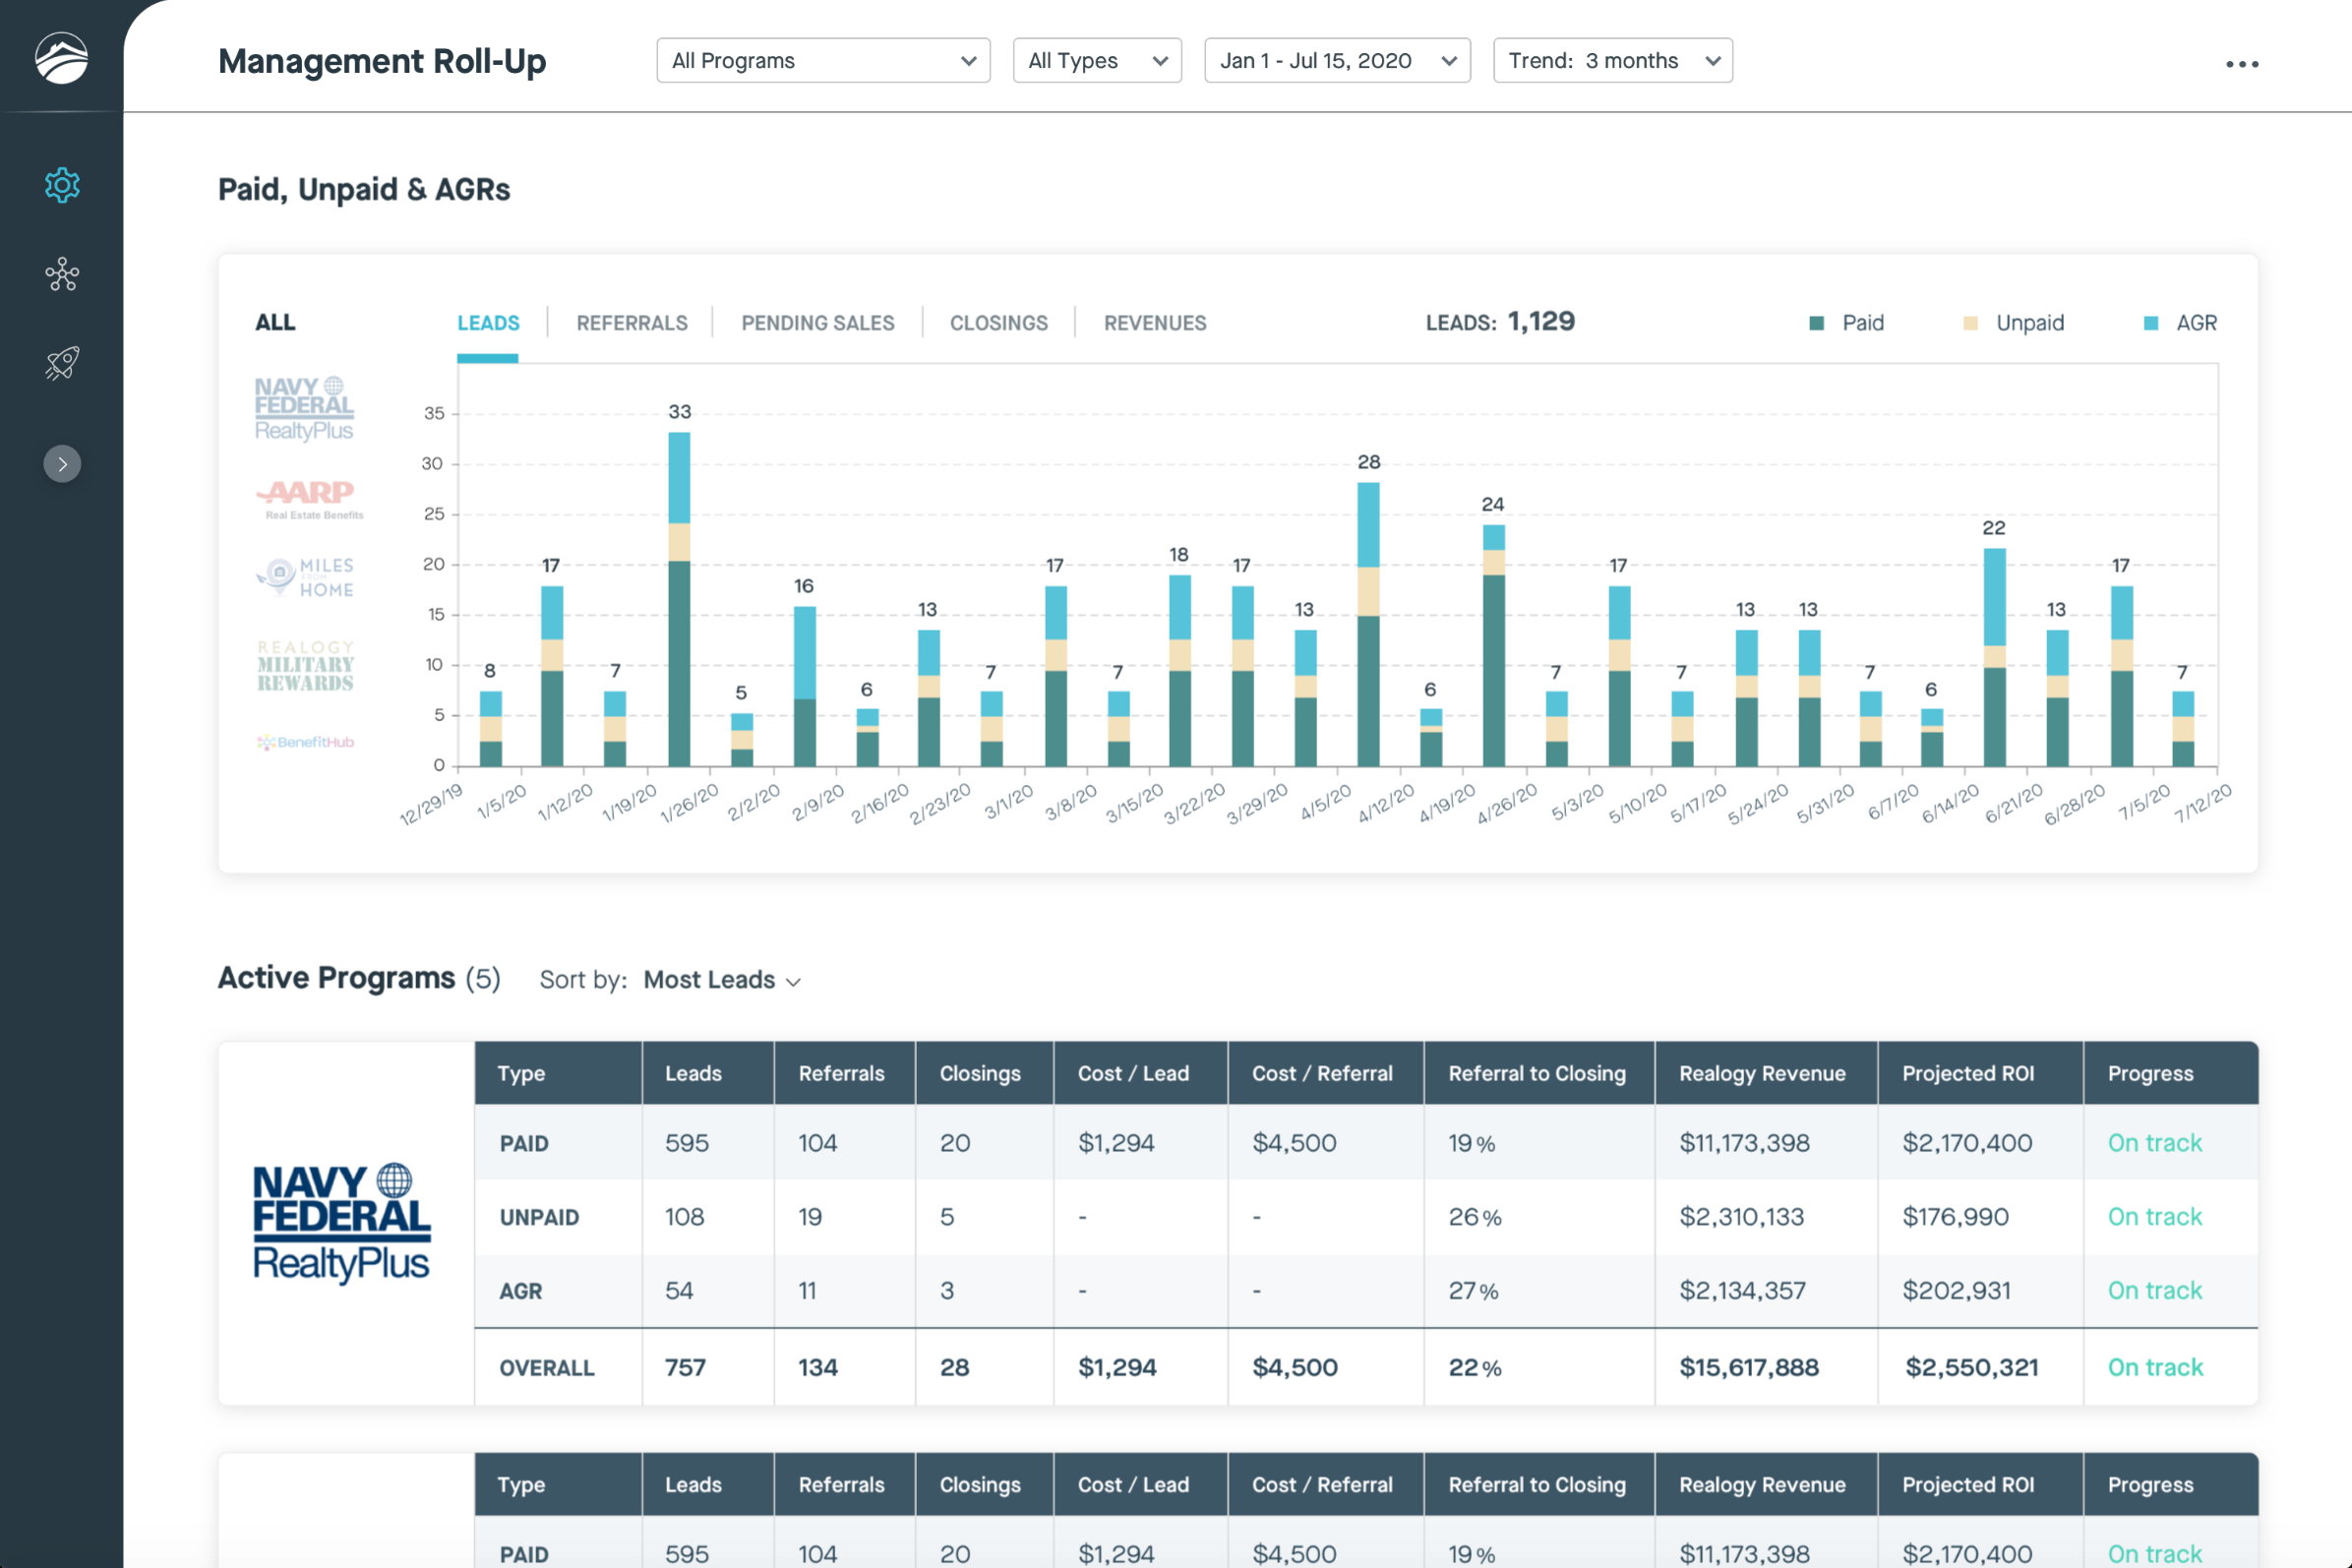Filter chart by Miles From Home logo
The height and width of the screenshot is (1568, 2352).
pyautogui.click(x=306, y=577)
